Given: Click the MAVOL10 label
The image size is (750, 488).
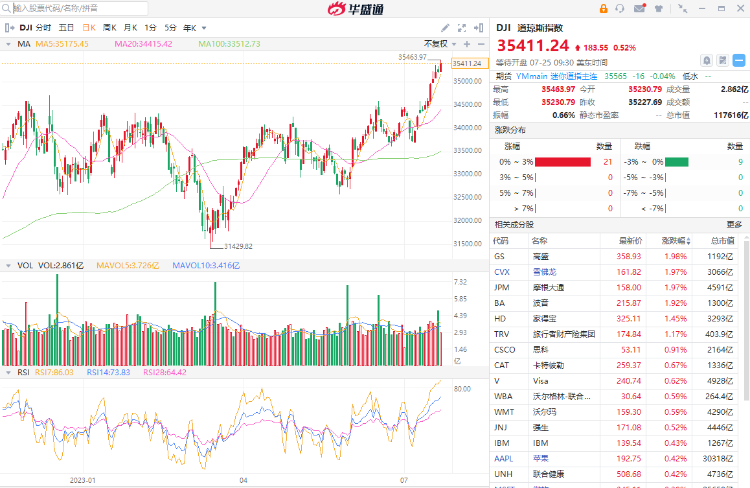Looking at the screenshot, I should tap(206, 266).
